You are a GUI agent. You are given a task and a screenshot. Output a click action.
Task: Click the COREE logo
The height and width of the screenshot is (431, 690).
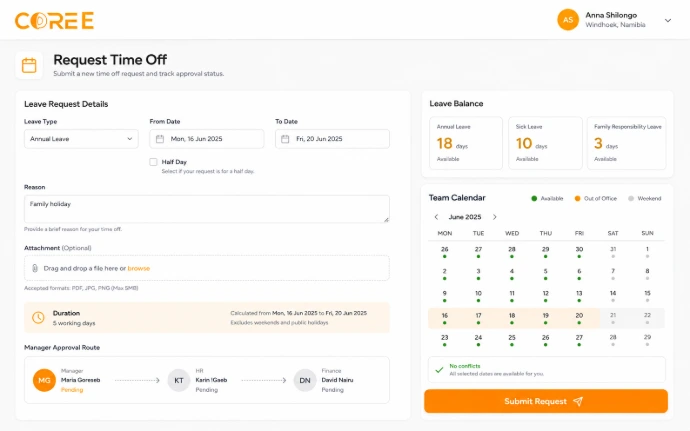click(x=54, y=21)
